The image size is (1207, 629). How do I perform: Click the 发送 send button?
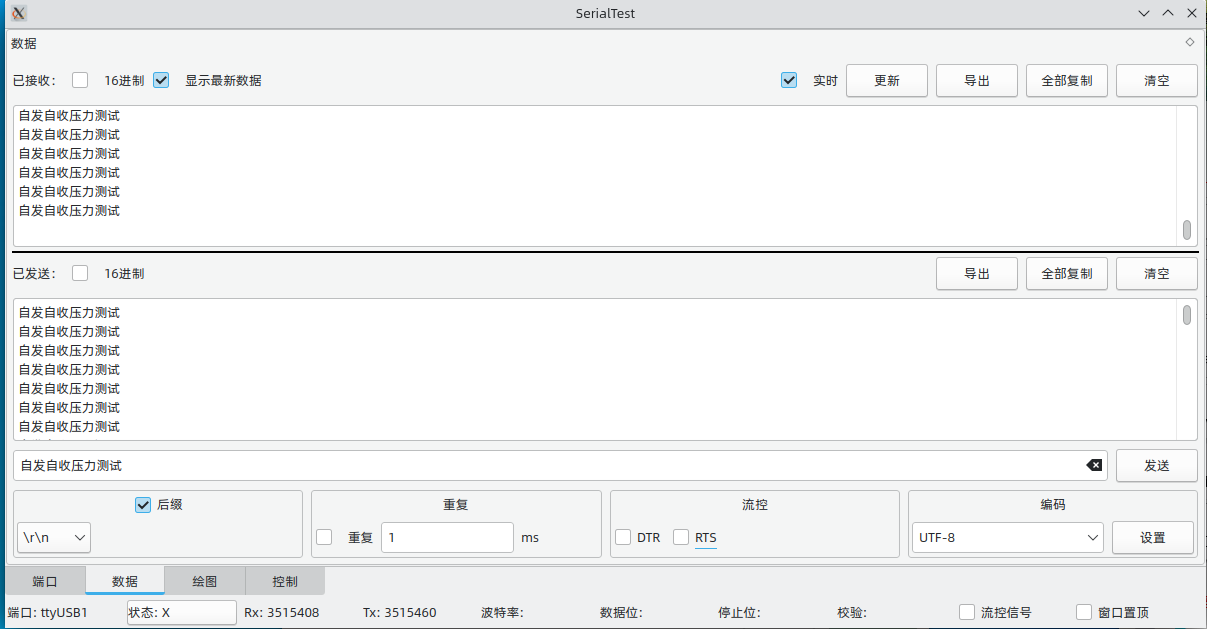(1157, 465)
